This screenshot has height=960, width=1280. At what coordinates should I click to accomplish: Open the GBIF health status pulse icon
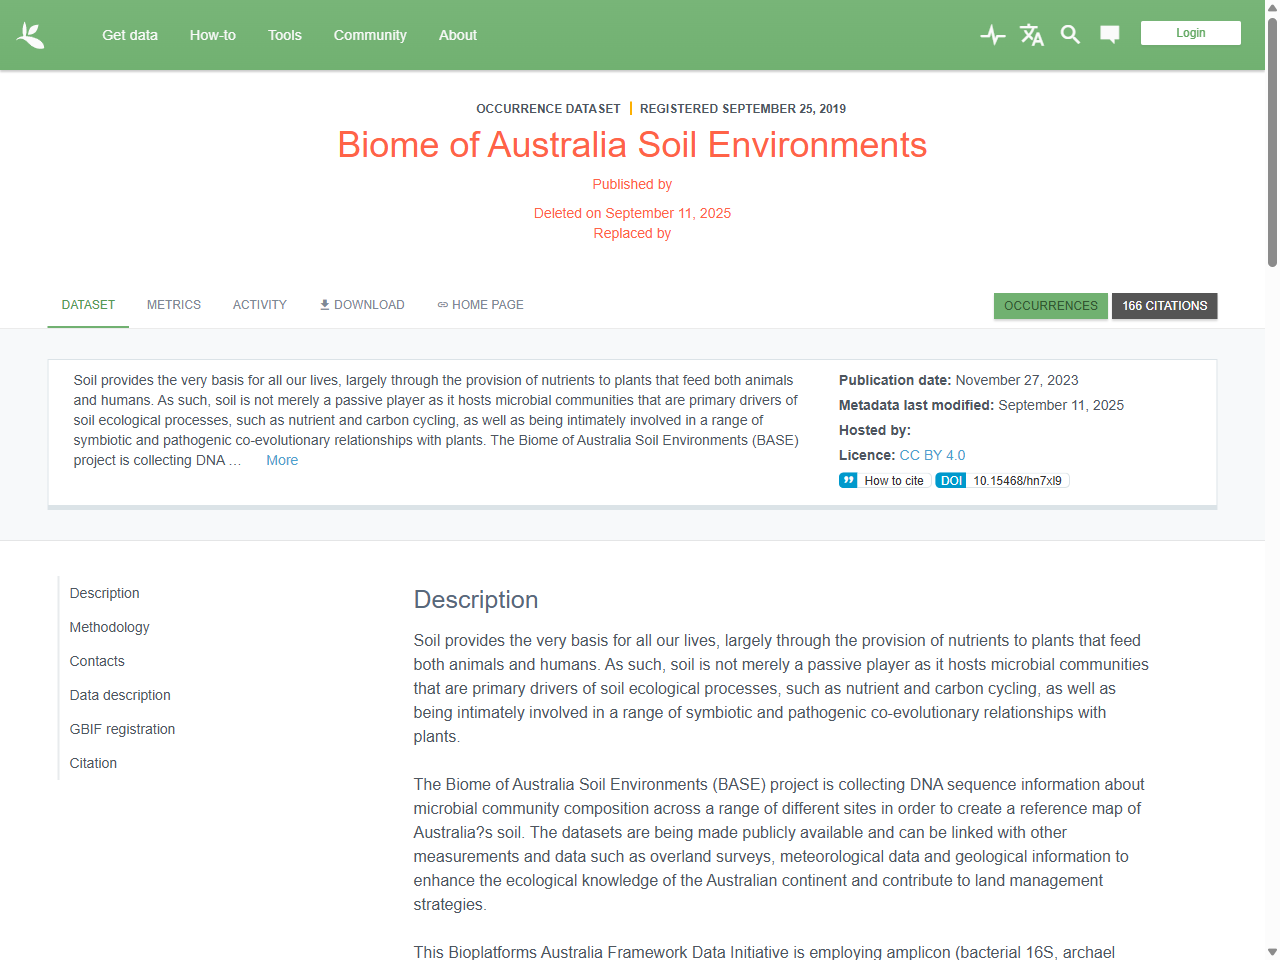coord(992,34)
